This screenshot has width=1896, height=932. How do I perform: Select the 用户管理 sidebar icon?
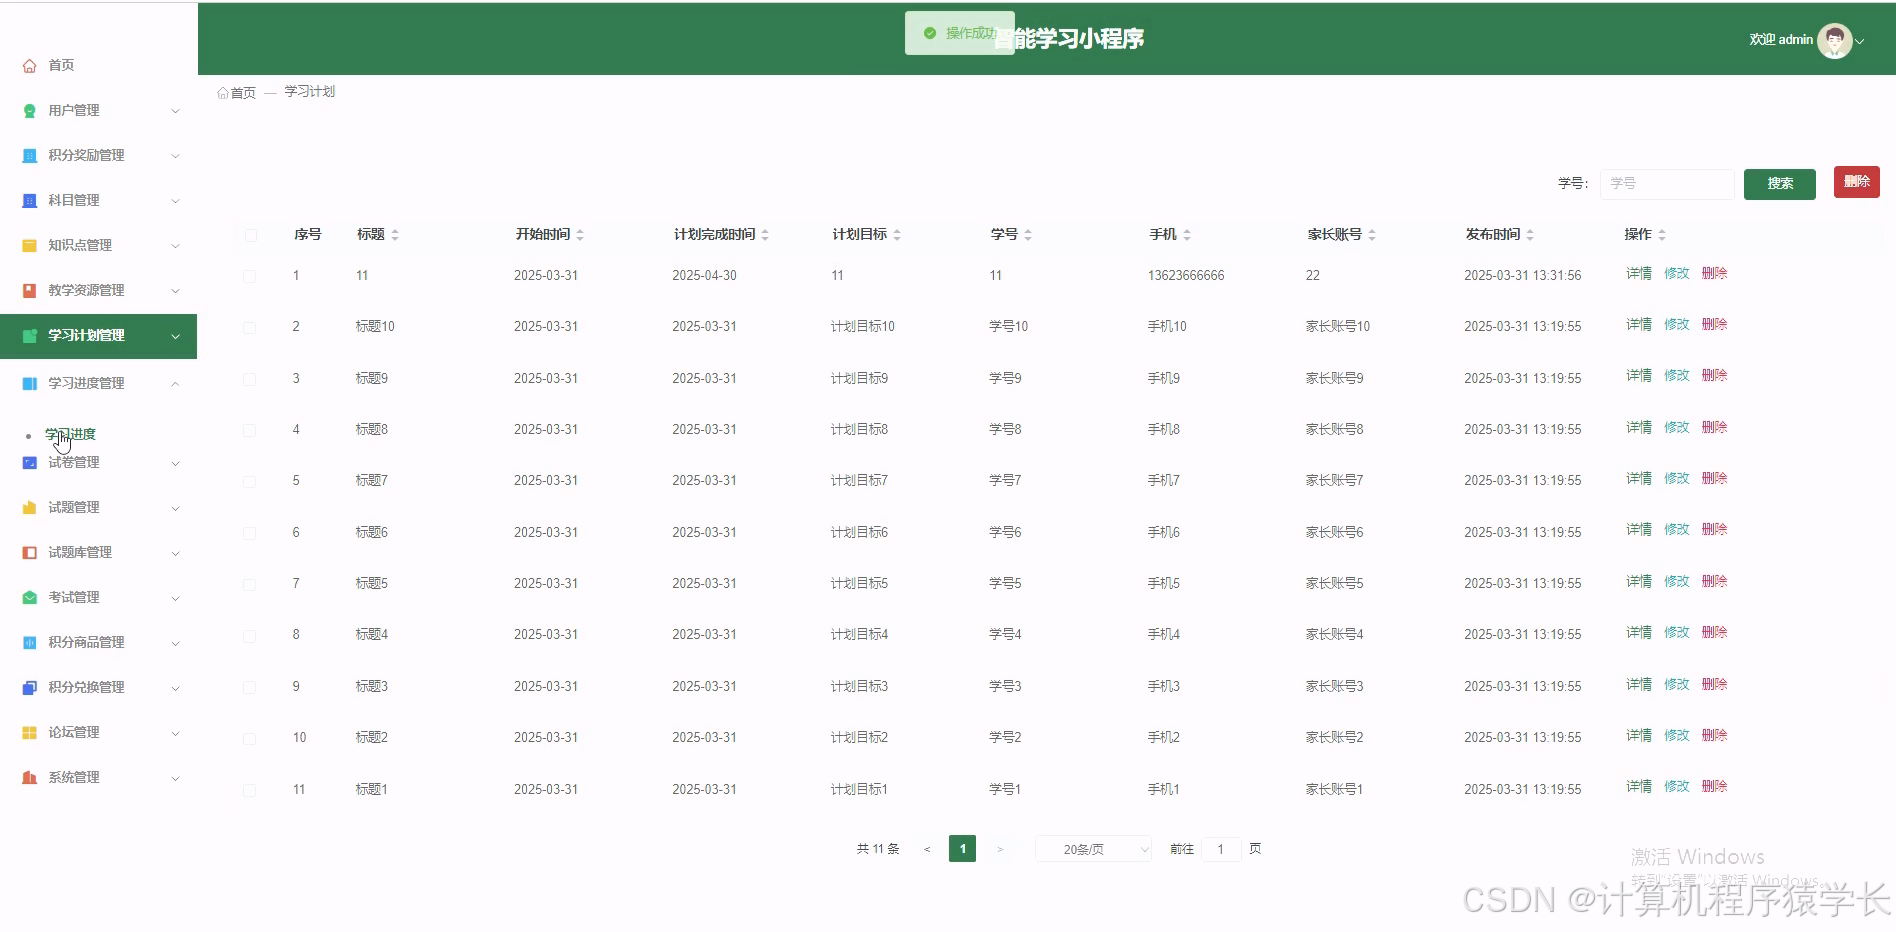tap(29, 110)
